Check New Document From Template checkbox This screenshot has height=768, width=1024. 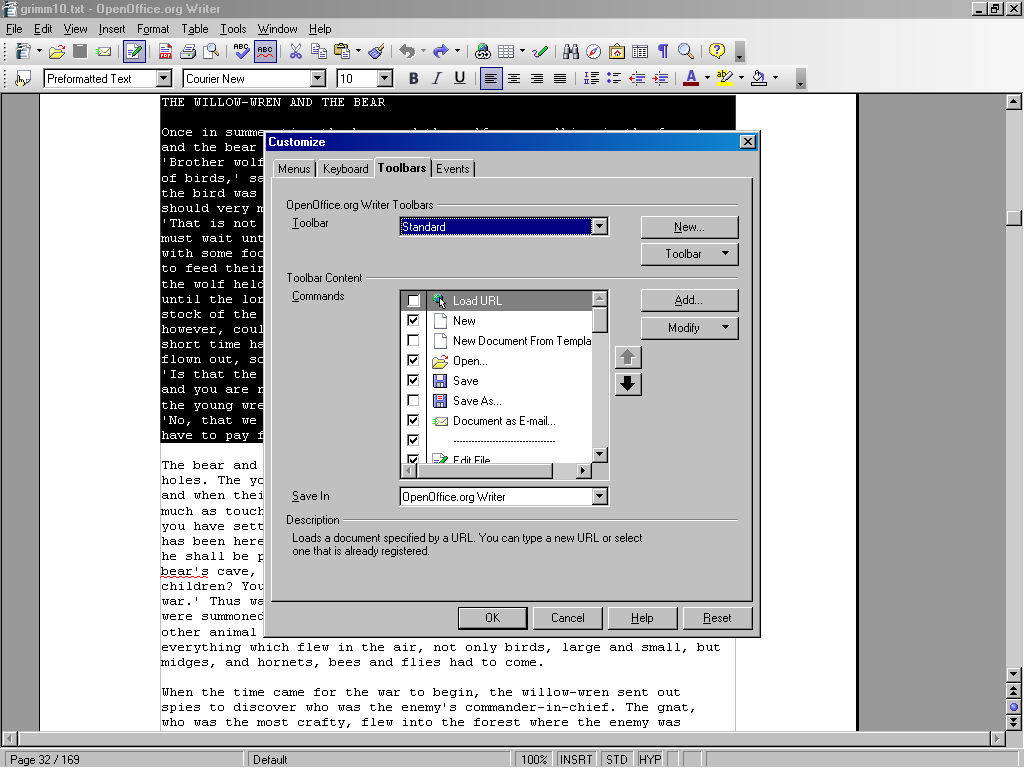[x=413, y=340]
